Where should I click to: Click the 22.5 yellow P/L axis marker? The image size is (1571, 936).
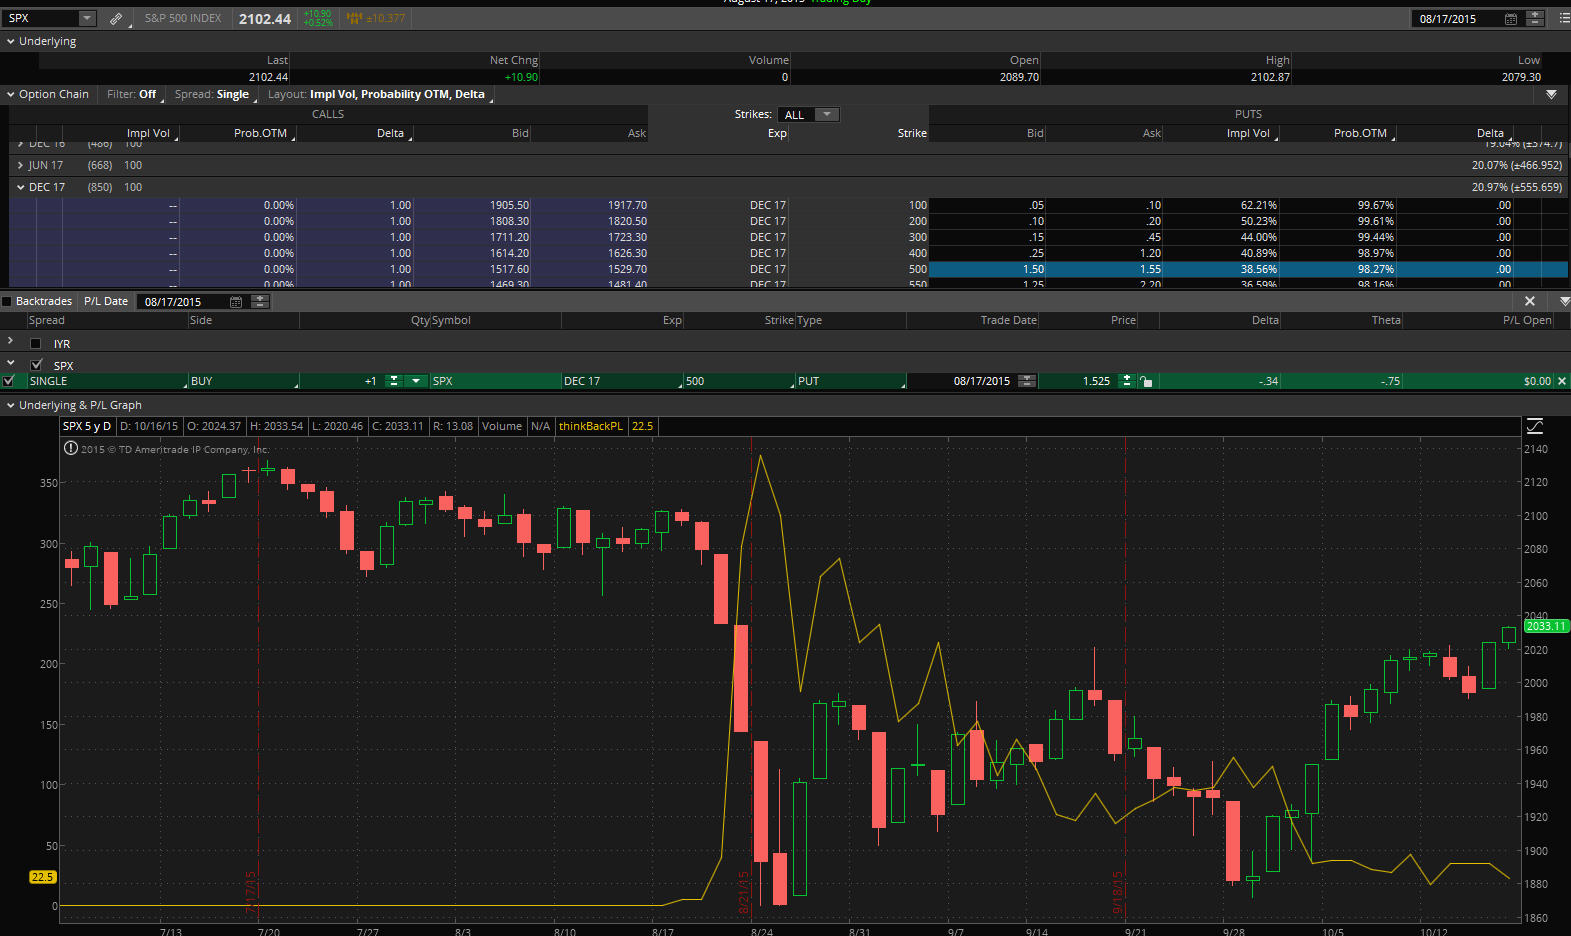[43, 877]
